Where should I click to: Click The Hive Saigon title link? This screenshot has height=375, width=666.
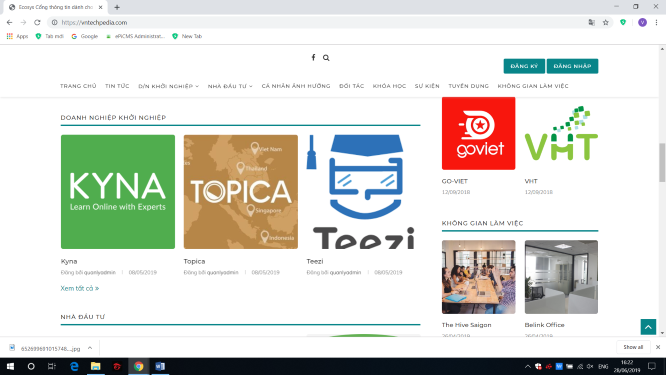(x=466, y=325)
